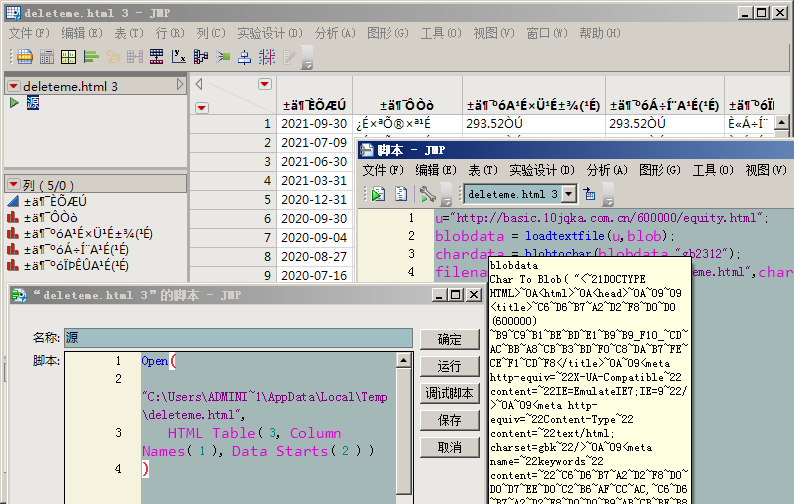Viewport: 794px width, 504px height.
Task: Open the 分析(A) menu in main window
Action: point(334,33)
